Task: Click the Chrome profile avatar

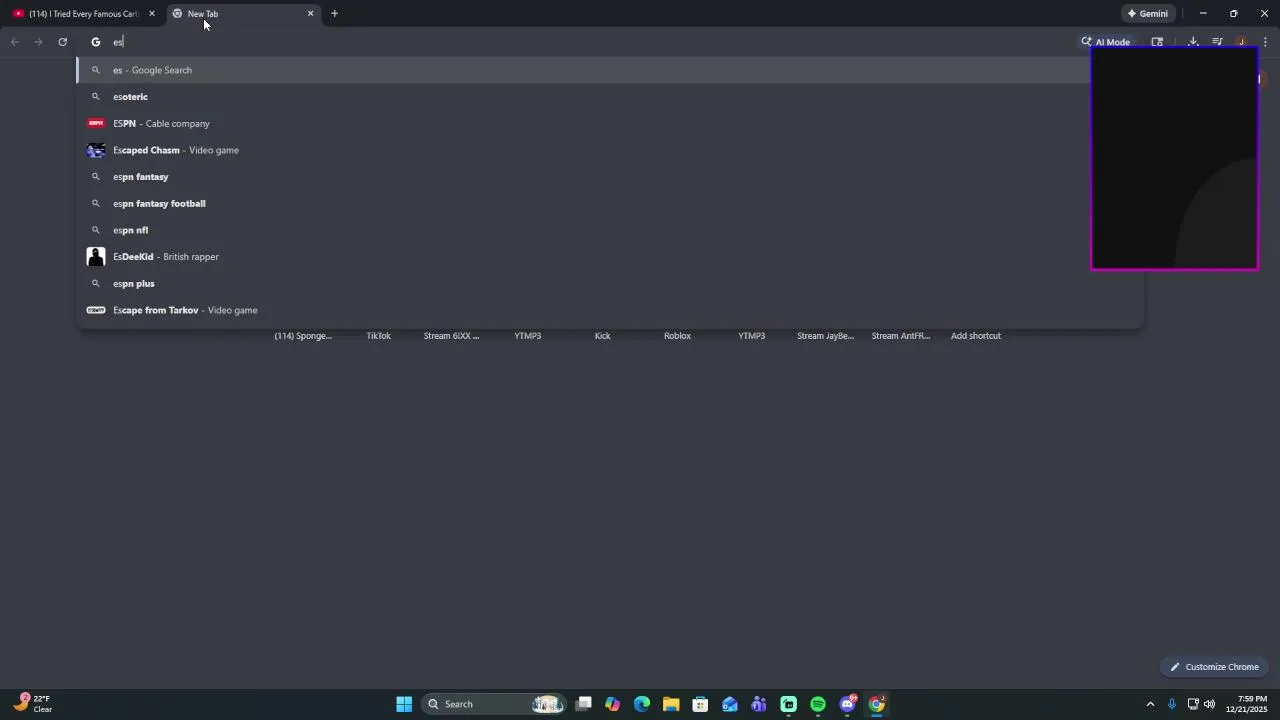Action: tap(1241, 42)
